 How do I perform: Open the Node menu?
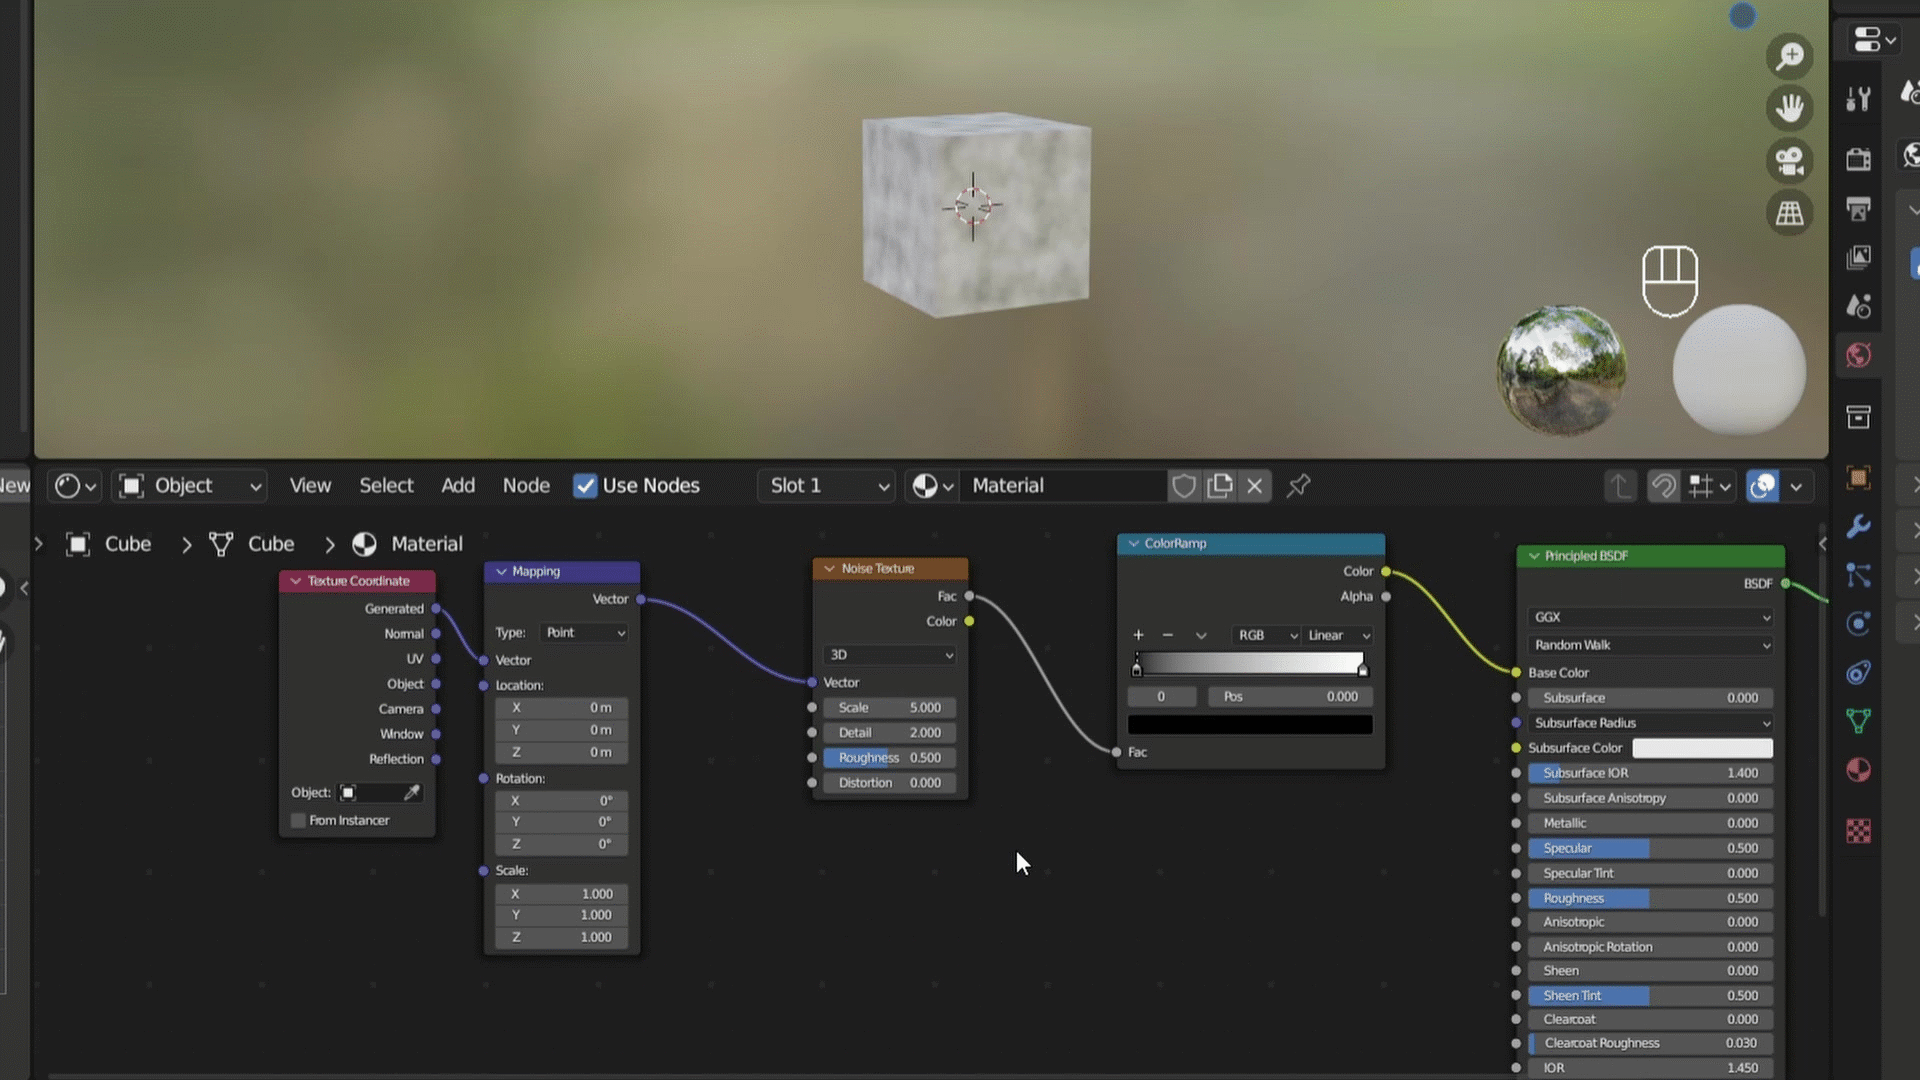point(526,486)
